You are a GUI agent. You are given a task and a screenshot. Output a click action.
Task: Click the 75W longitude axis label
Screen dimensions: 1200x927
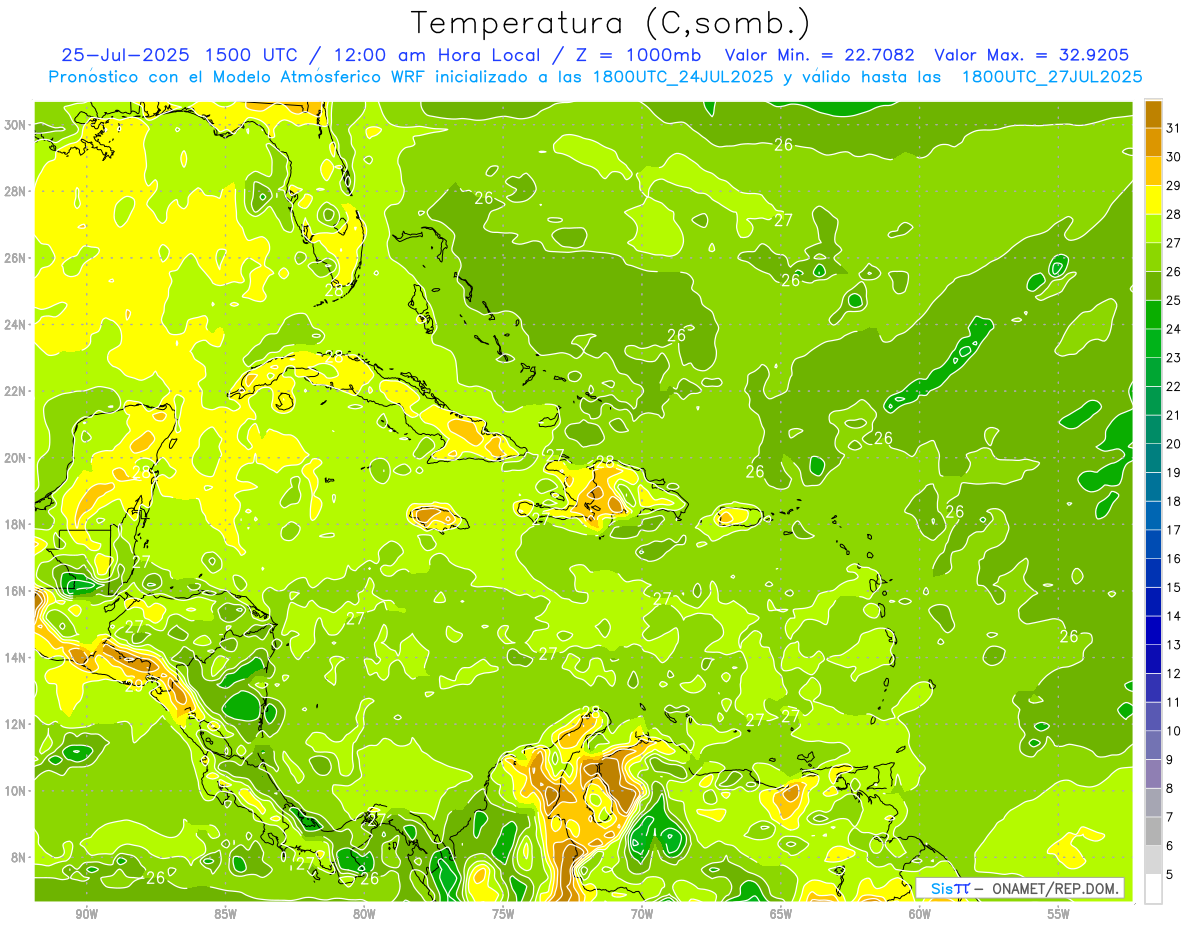point(503,913)
